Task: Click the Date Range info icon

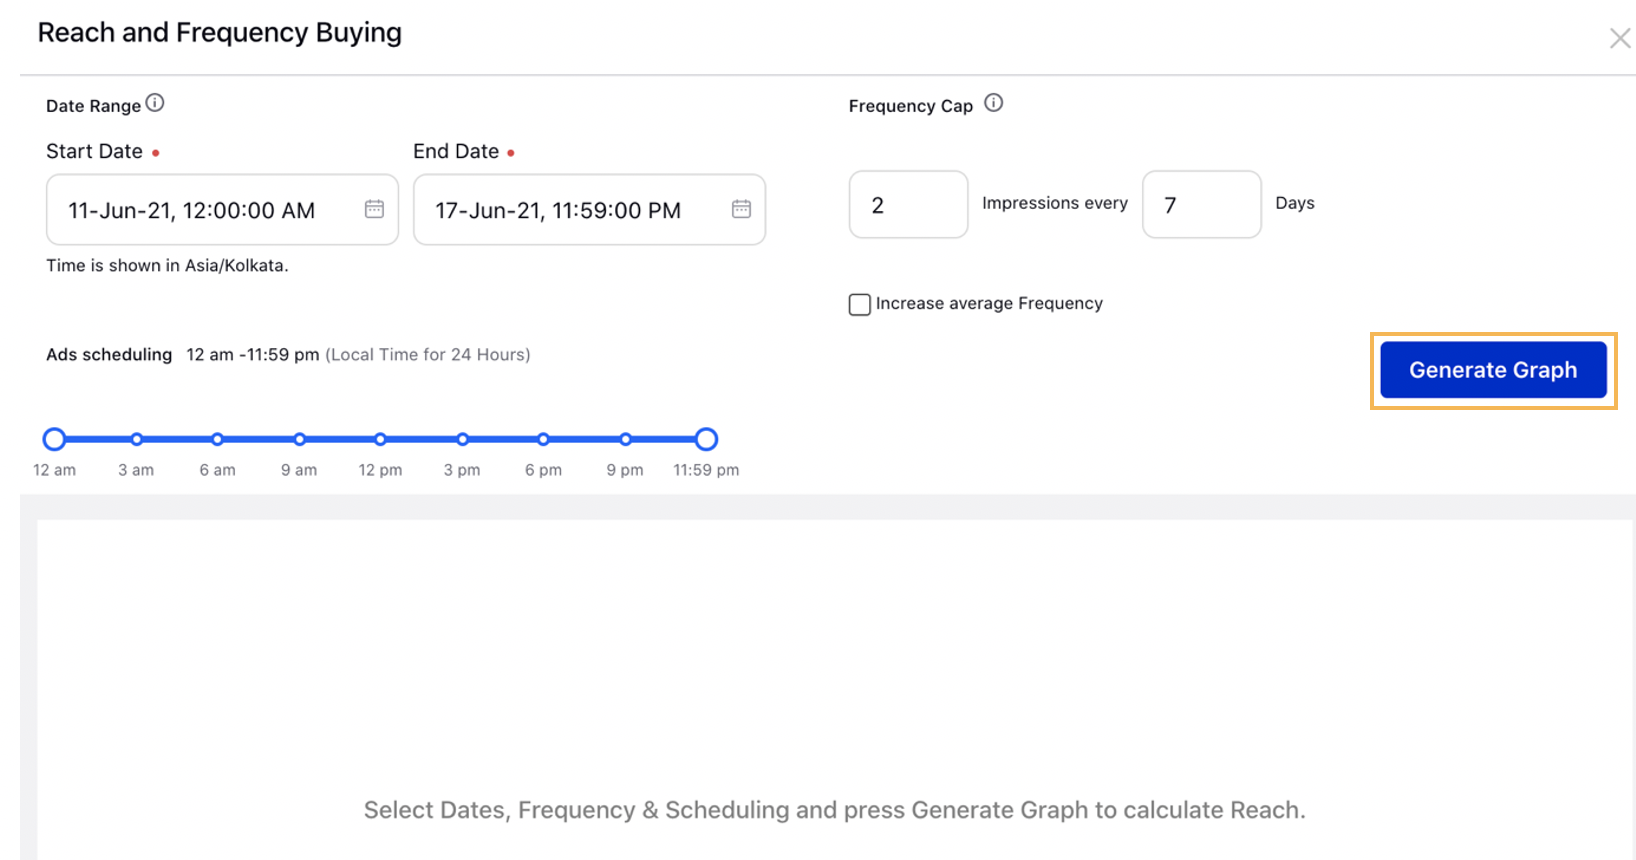Action: (155, 103)
